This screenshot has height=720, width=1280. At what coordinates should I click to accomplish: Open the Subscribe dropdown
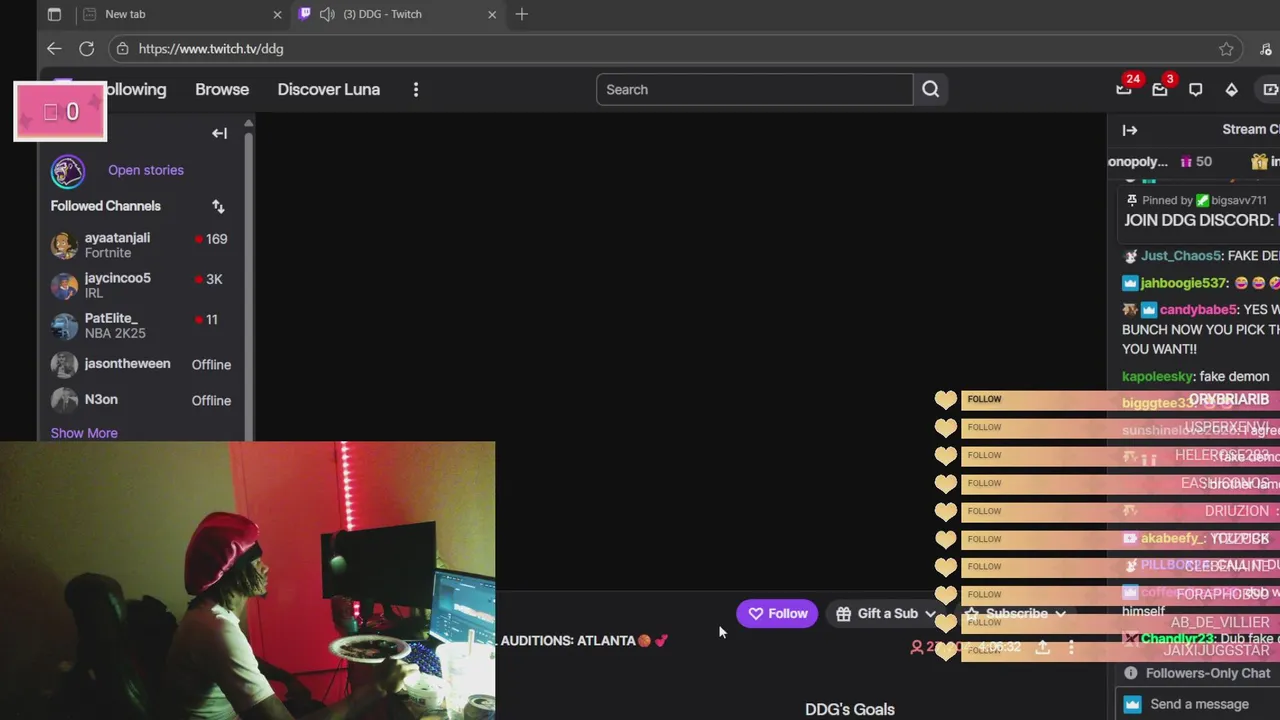[x=1016, y=614]
